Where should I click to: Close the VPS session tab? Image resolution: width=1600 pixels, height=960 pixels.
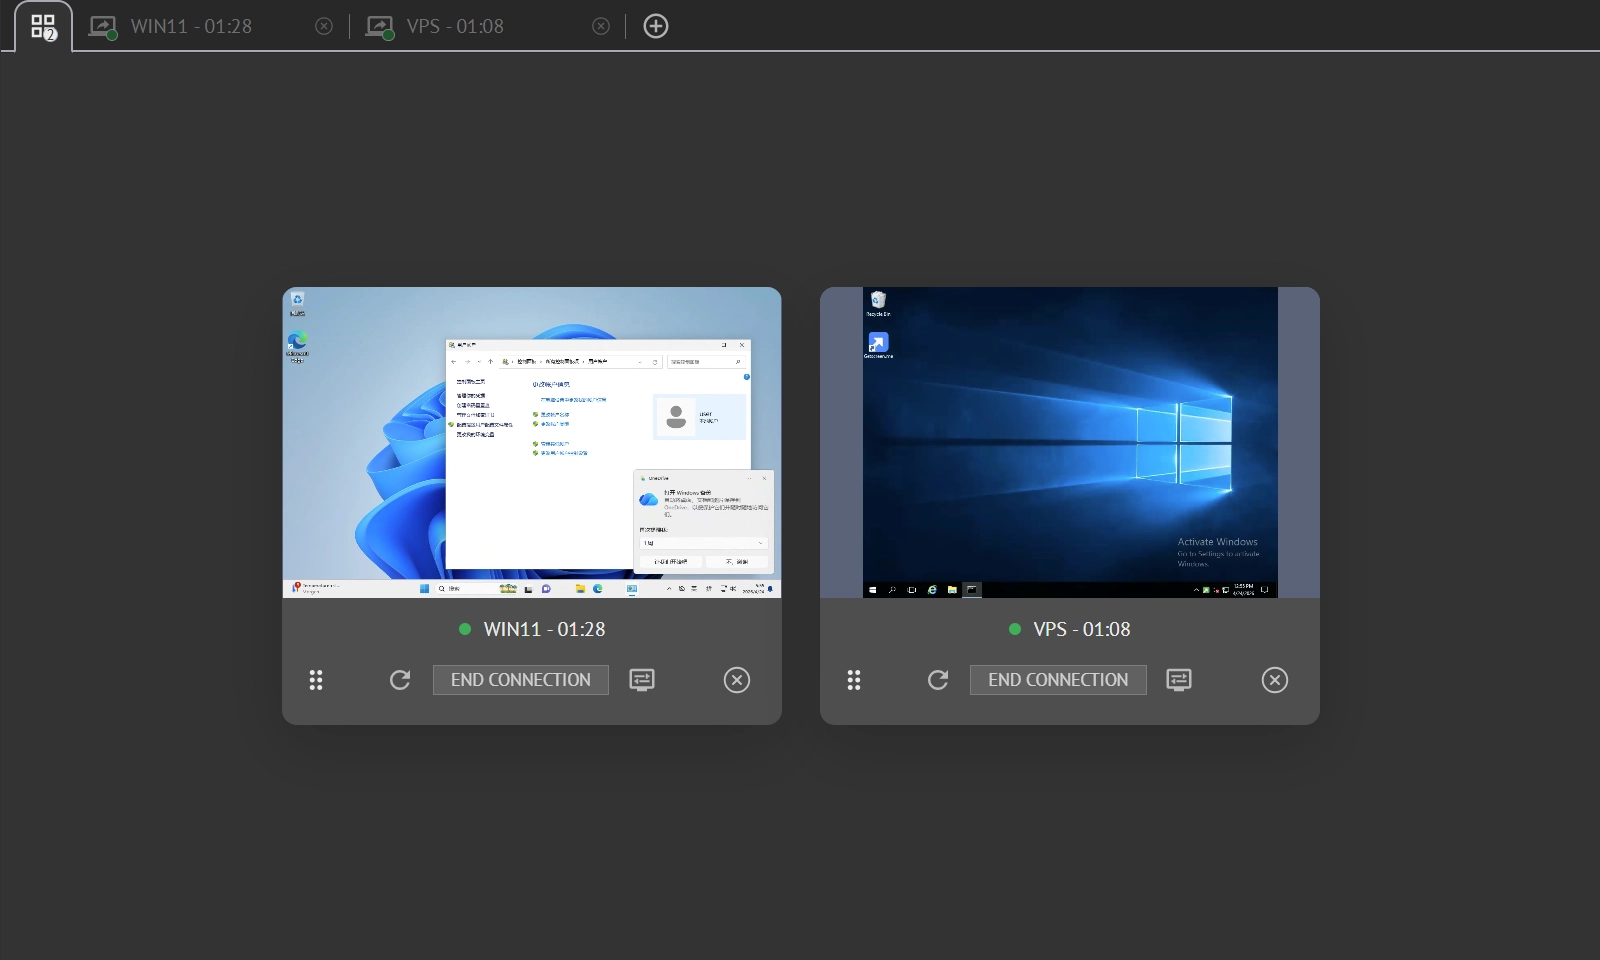coord(601,27)
